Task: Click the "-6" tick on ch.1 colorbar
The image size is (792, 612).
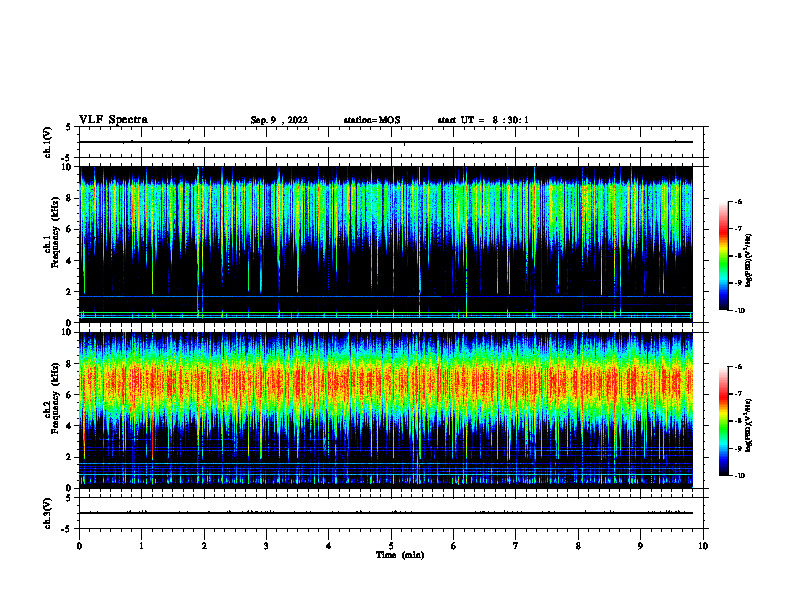Action: click(x=739, y=201)
